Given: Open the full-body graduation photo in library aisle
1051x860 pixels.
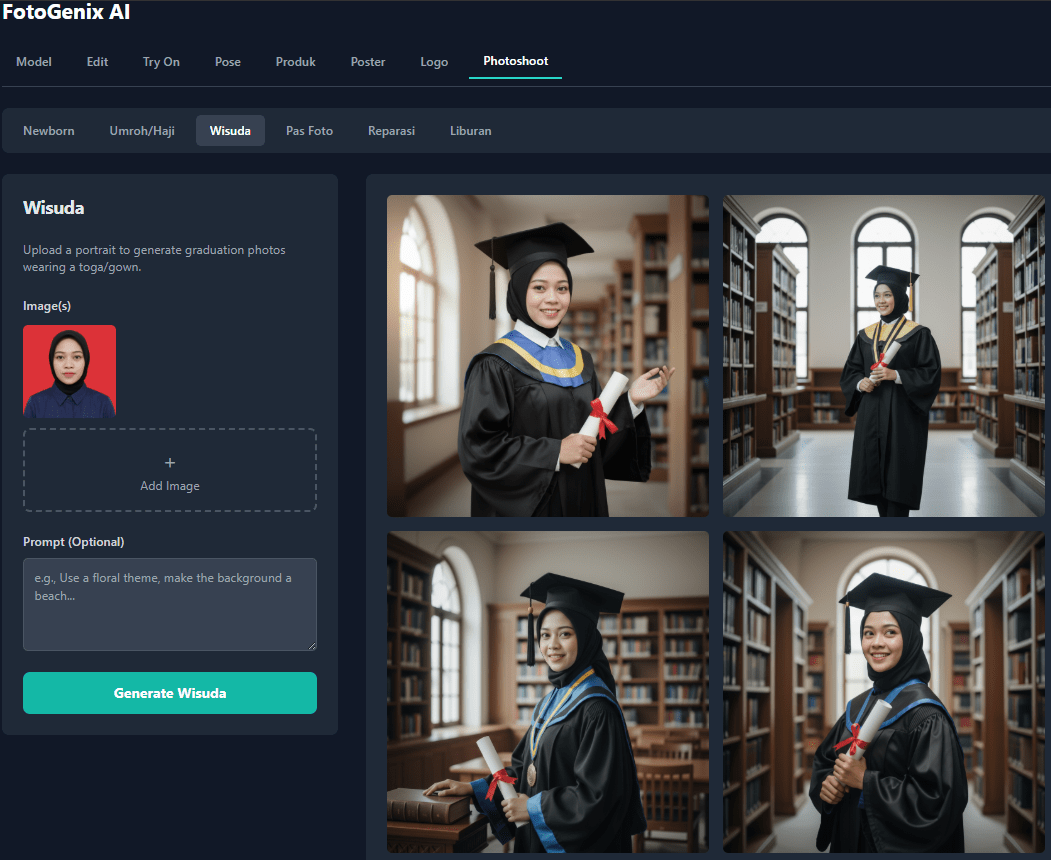Looking at the screenshot, I should 883,356.
